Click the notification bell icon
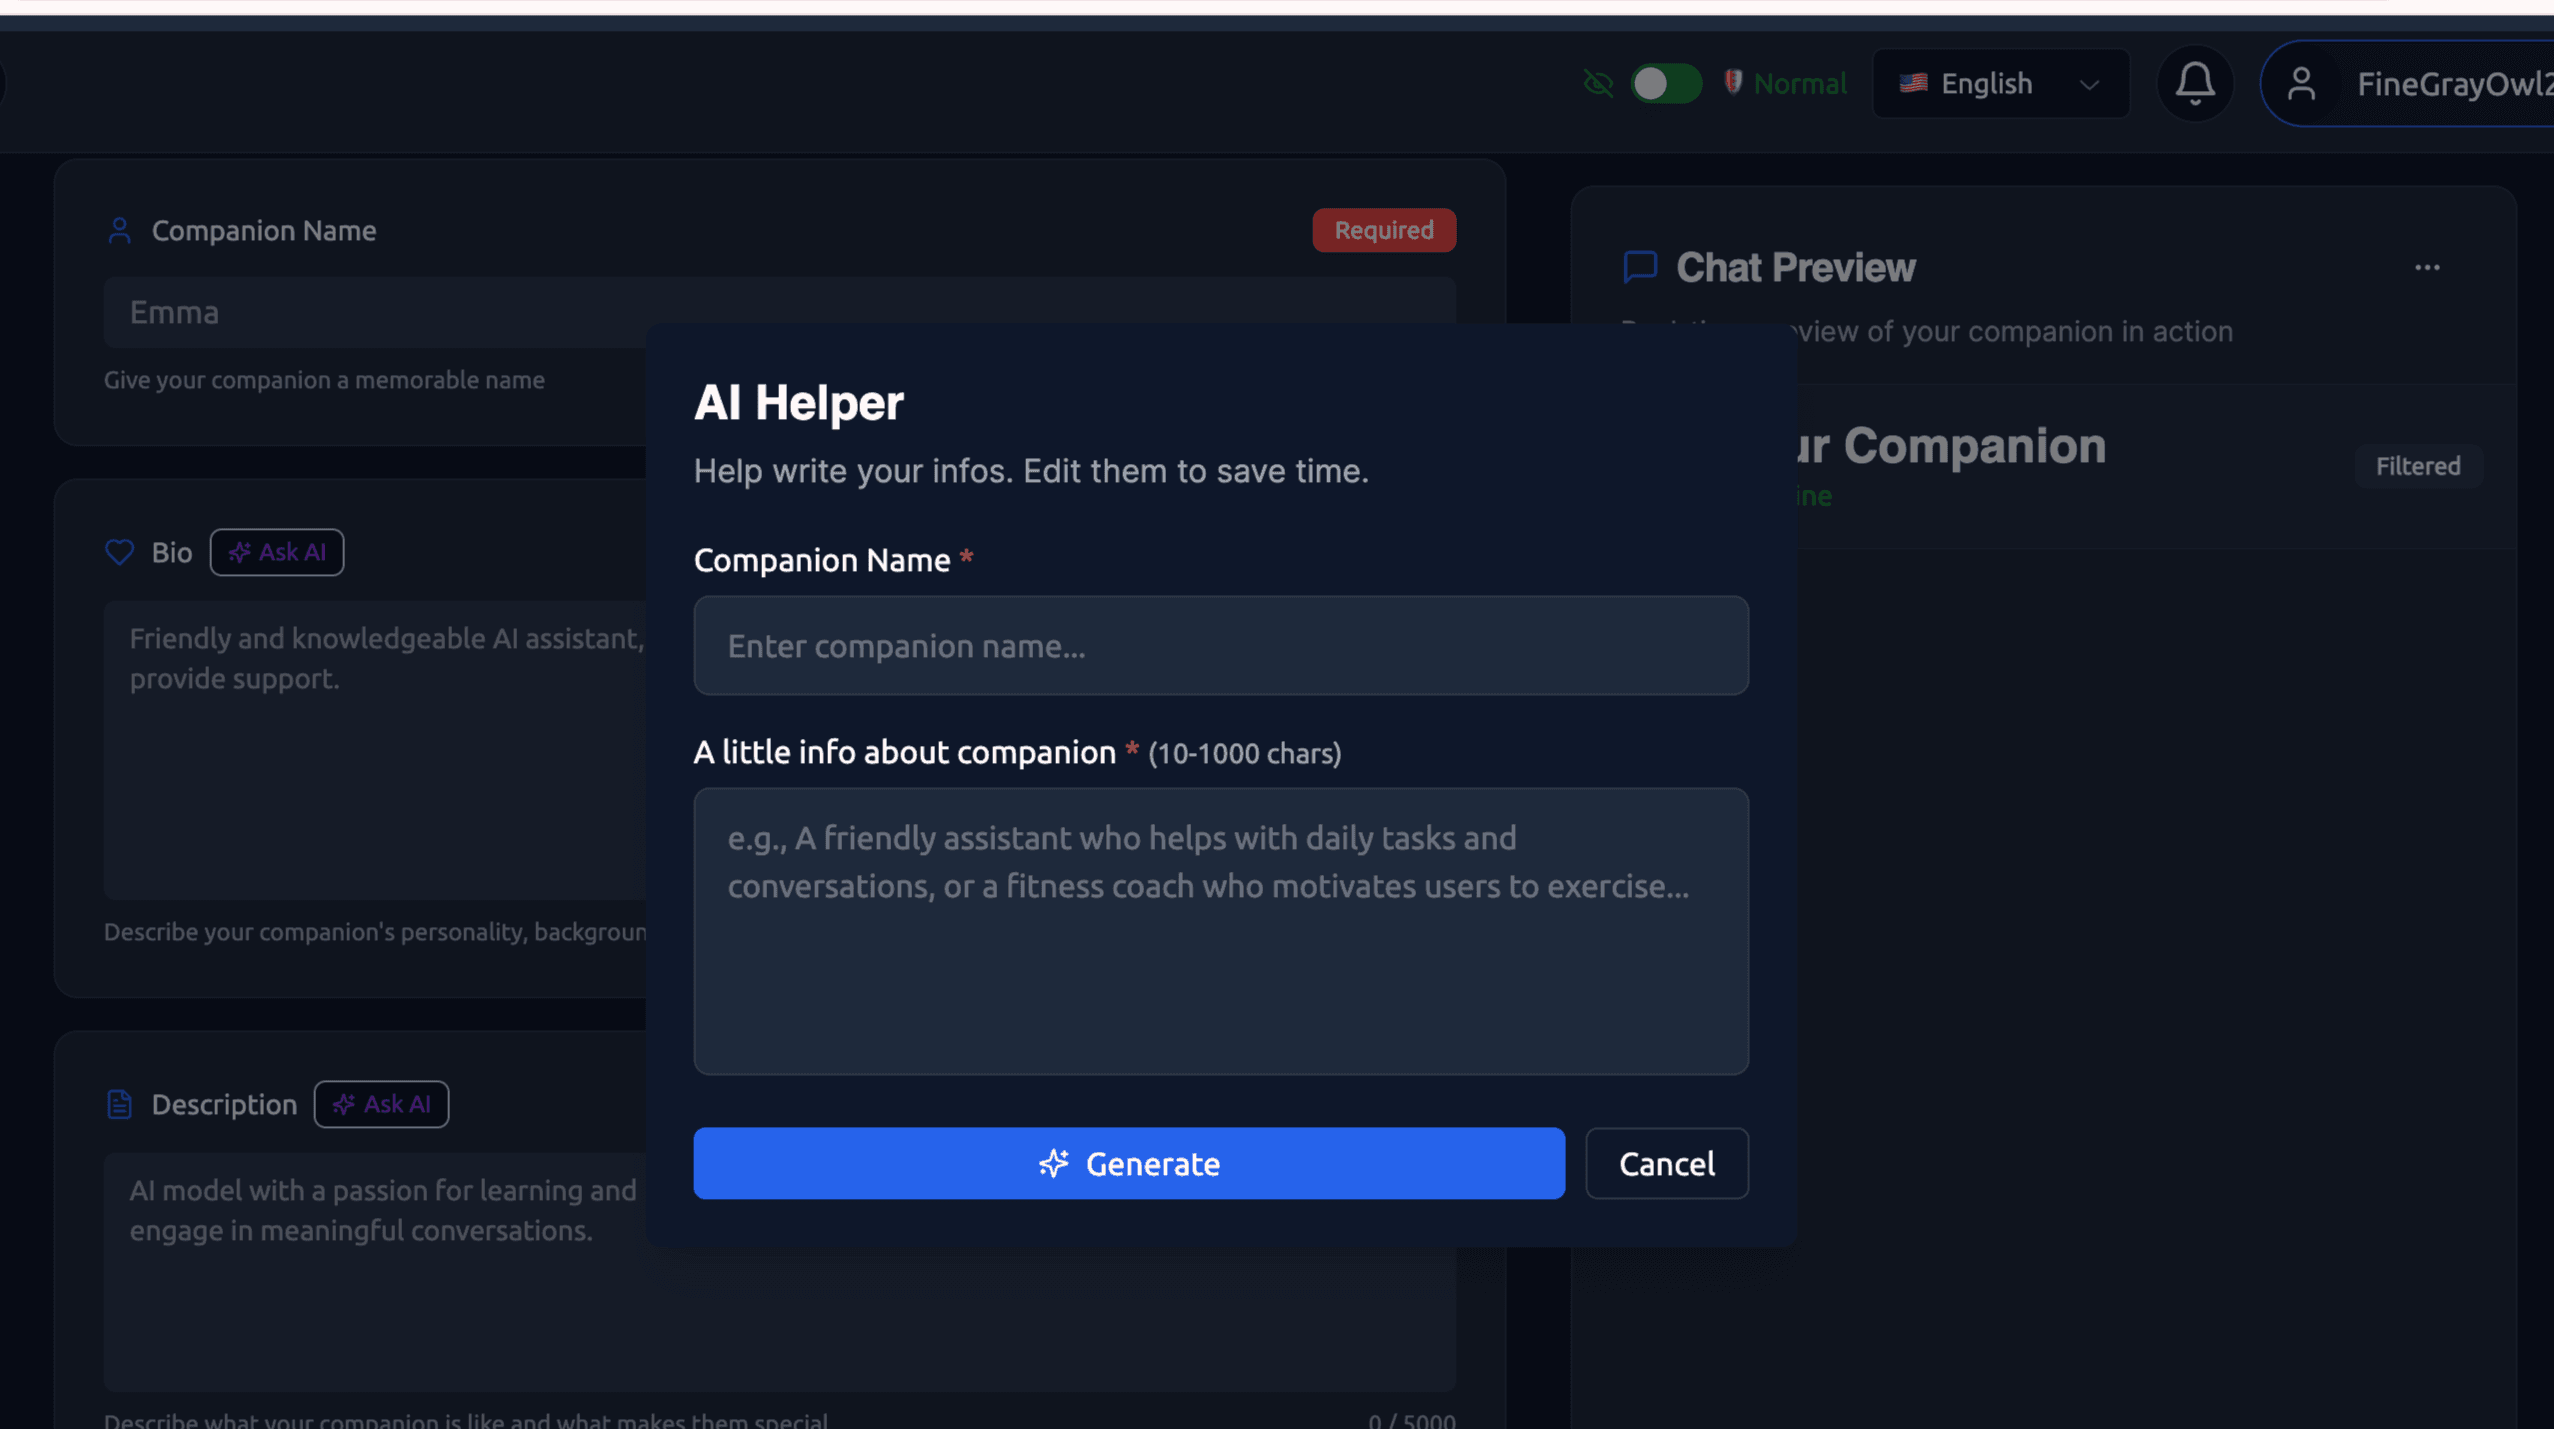This screenshot has width=2554, height=1429. pyautogui.click(x=2194, y=84)
